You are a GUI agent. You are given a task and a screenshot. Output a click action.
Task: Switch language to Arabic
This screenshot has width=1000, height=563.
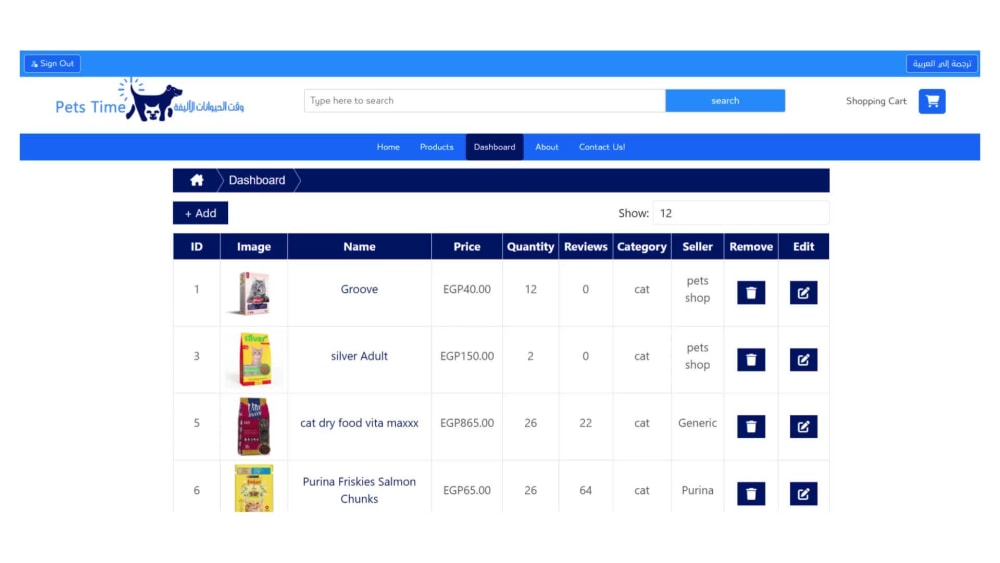941,64
